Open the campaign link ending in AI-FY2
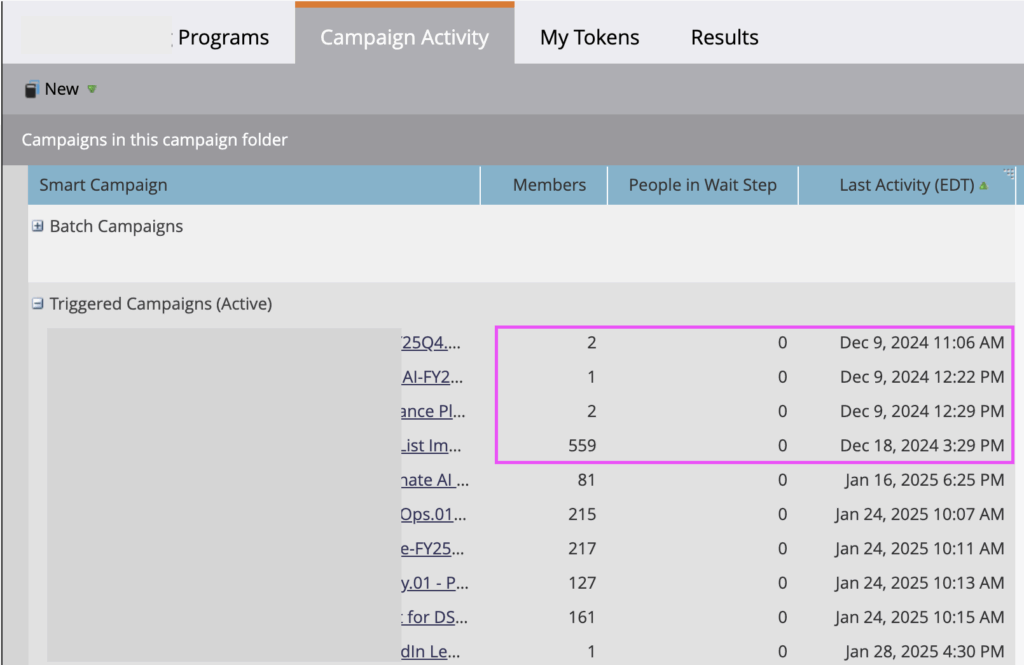This screenshot has width=1024, height=665. point(432,377)
